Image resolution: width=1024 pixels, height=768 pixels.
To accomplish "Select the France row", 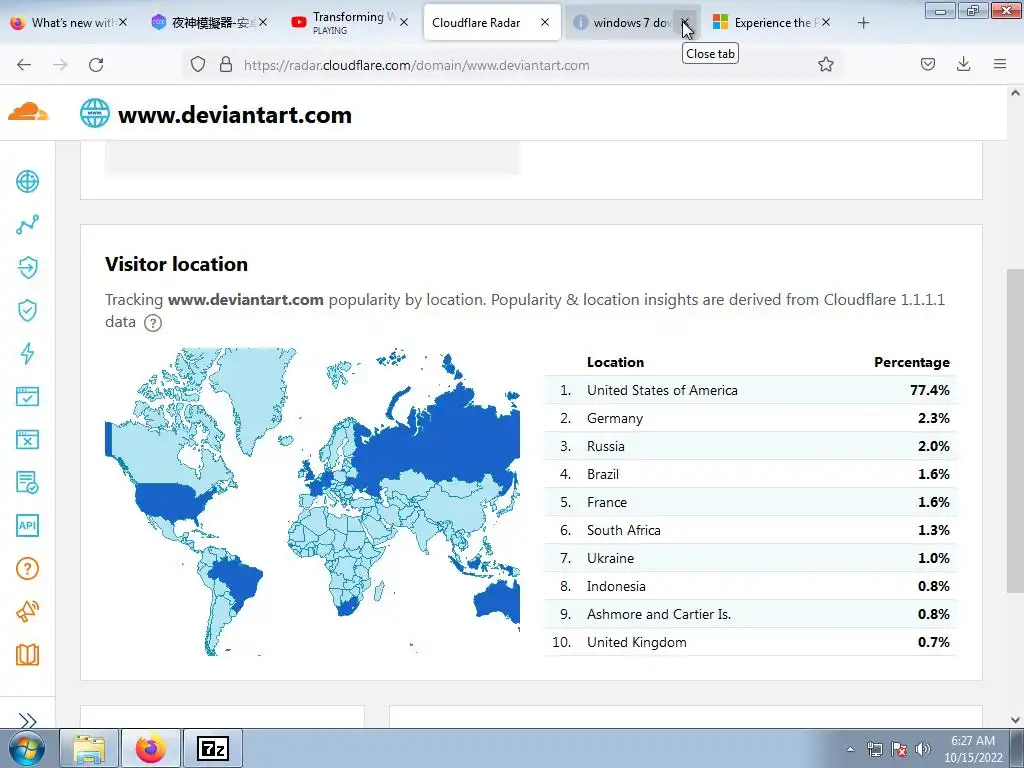I will pos(751,502).
